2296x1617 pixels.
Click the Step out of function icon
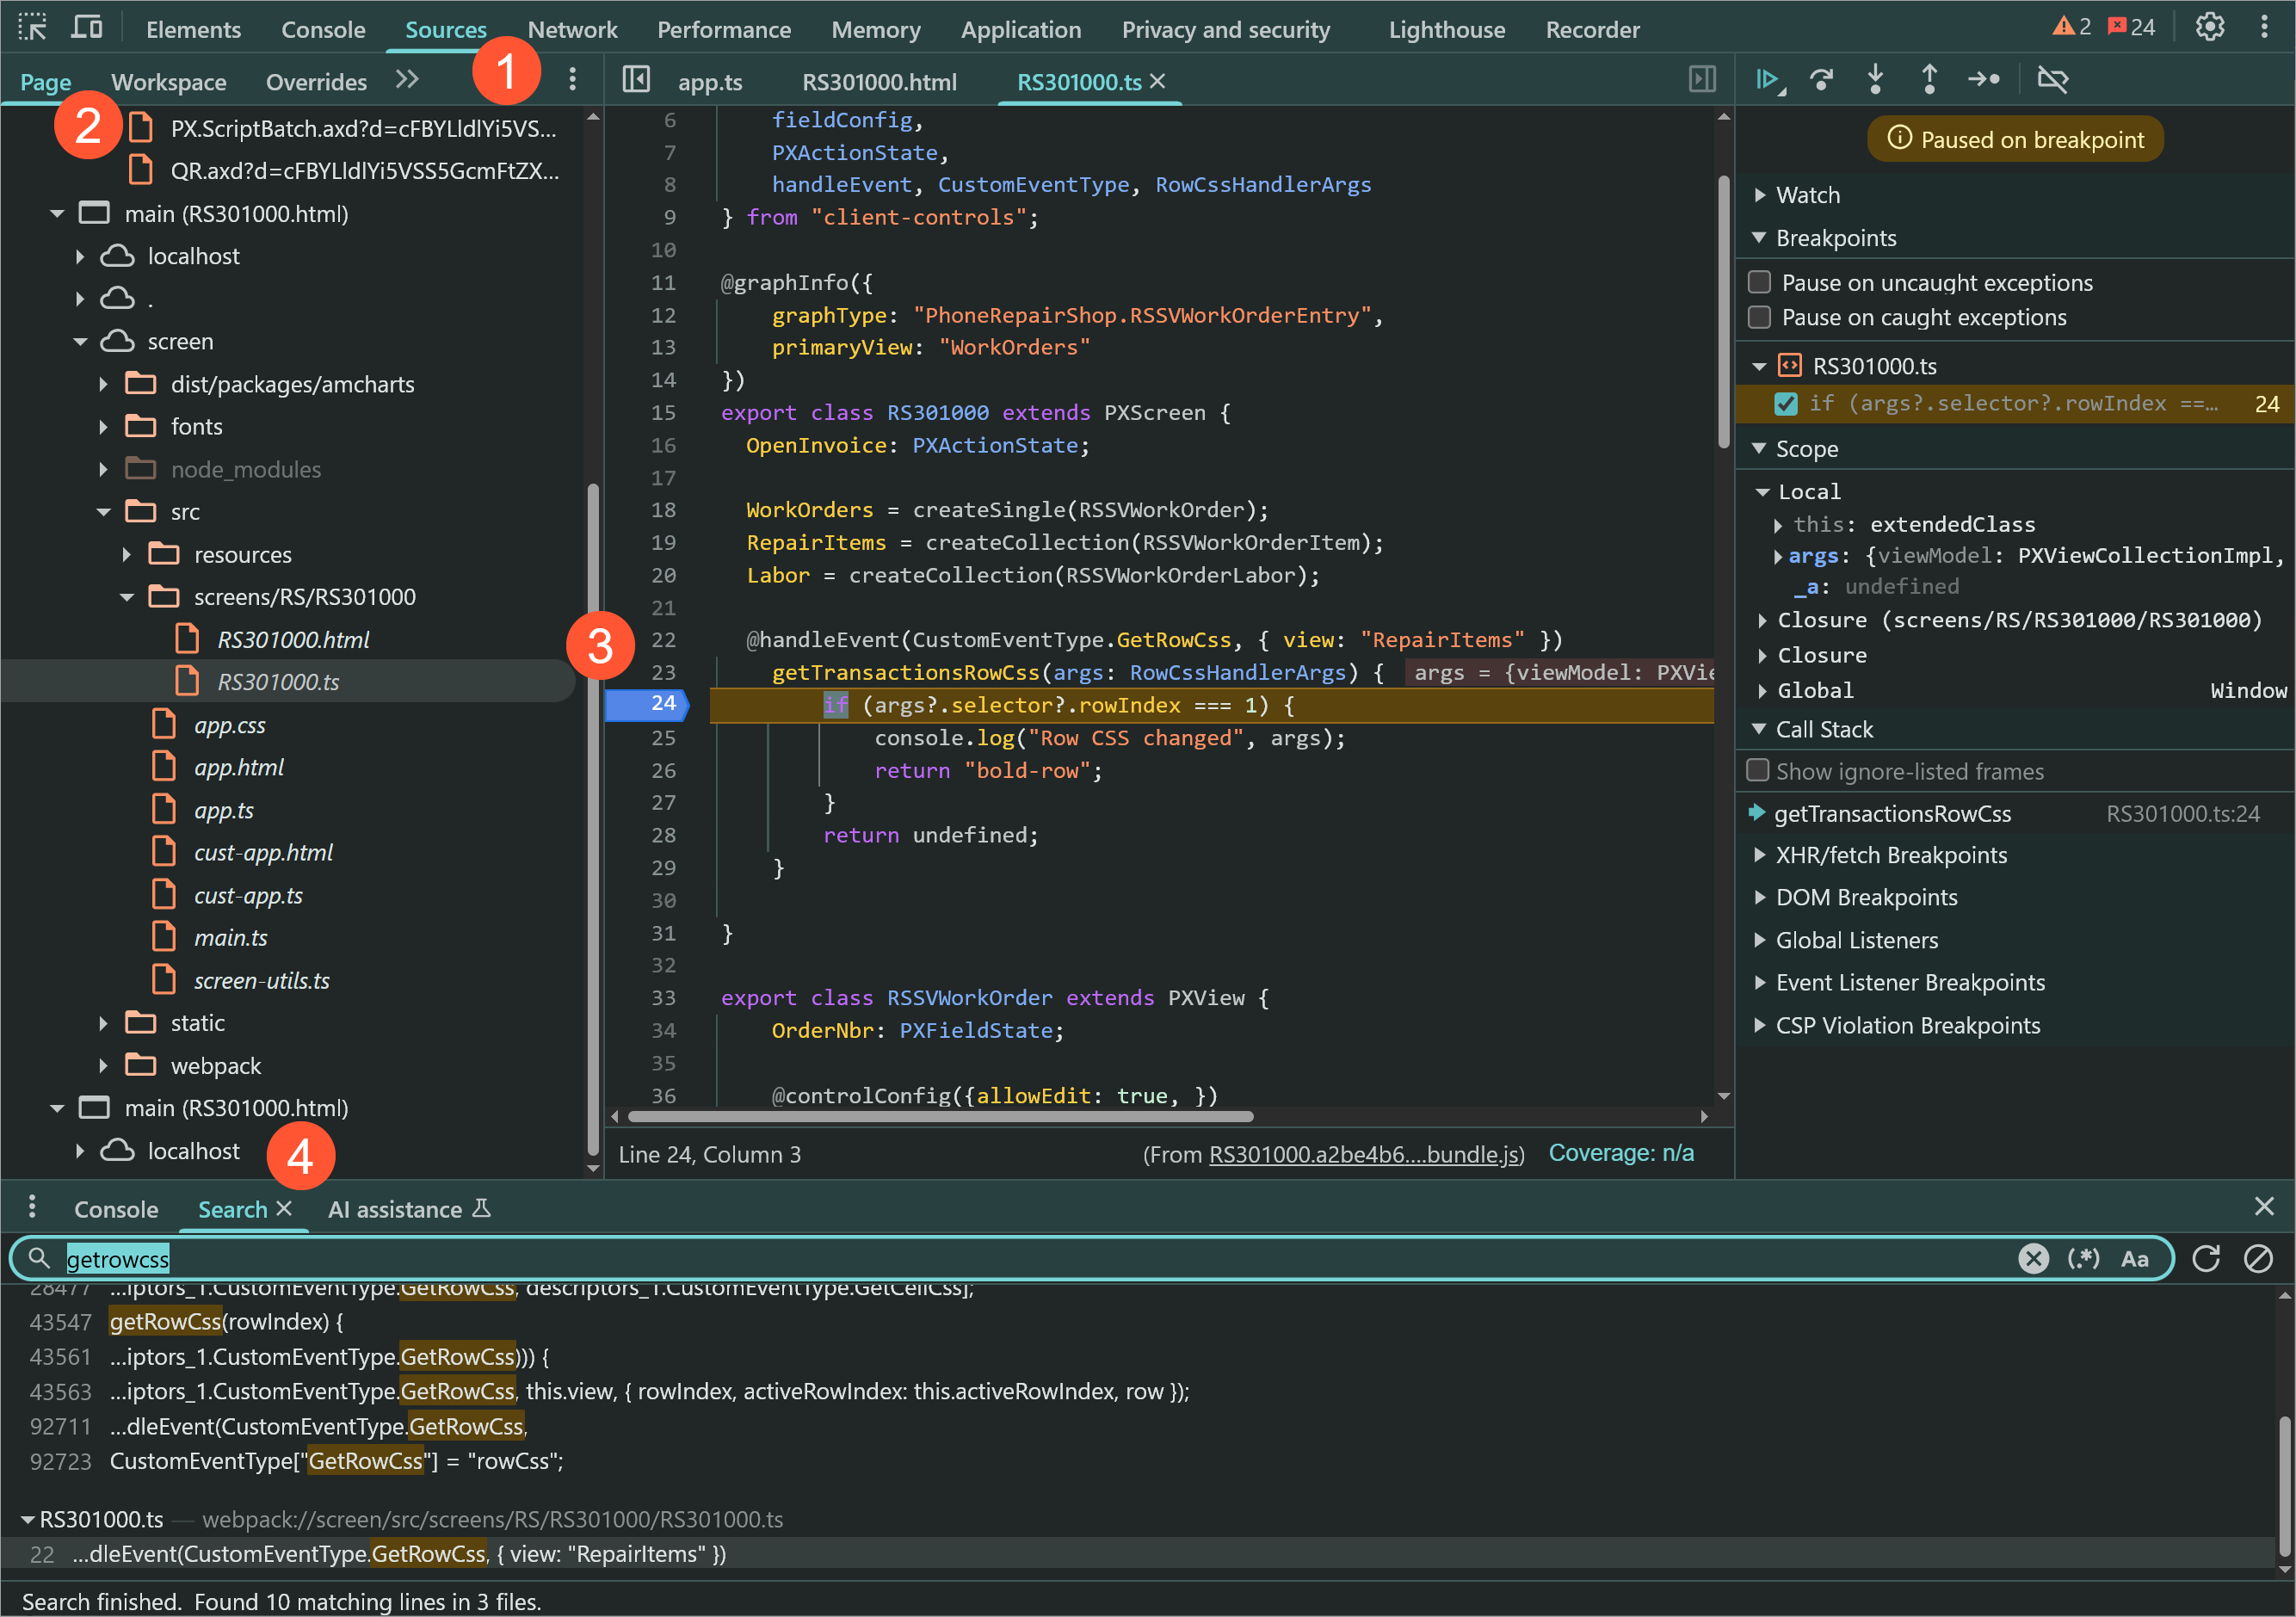coord(1929,79)
